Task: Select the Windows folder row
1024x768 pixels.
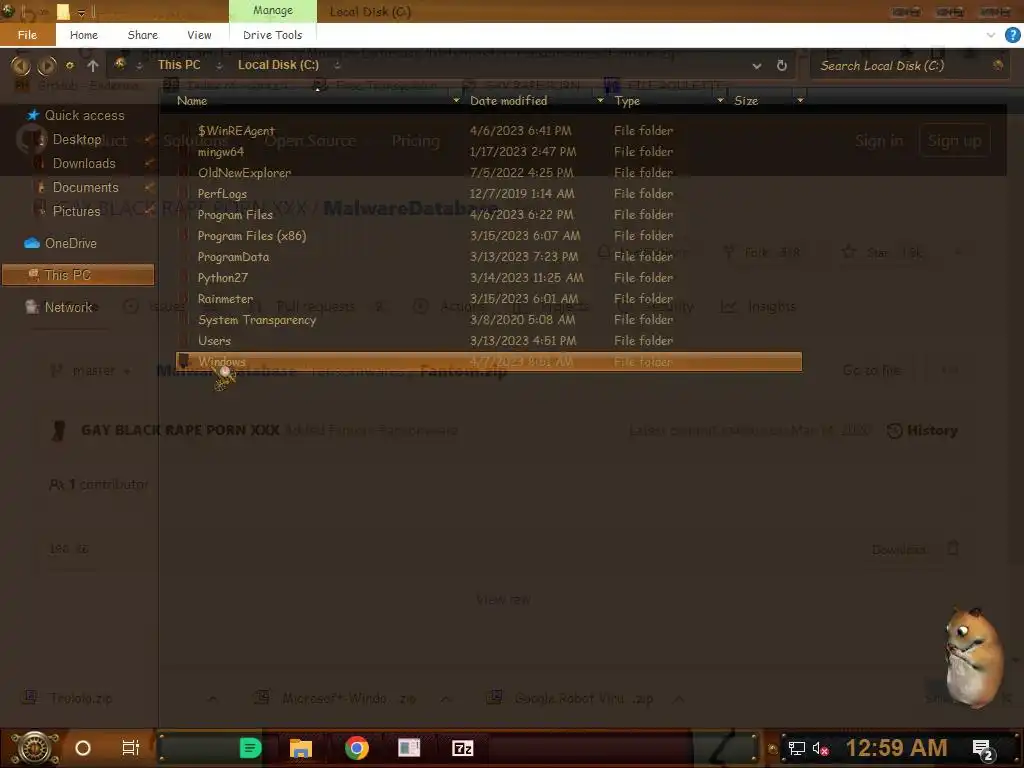Action: click(x=488, y=362)
